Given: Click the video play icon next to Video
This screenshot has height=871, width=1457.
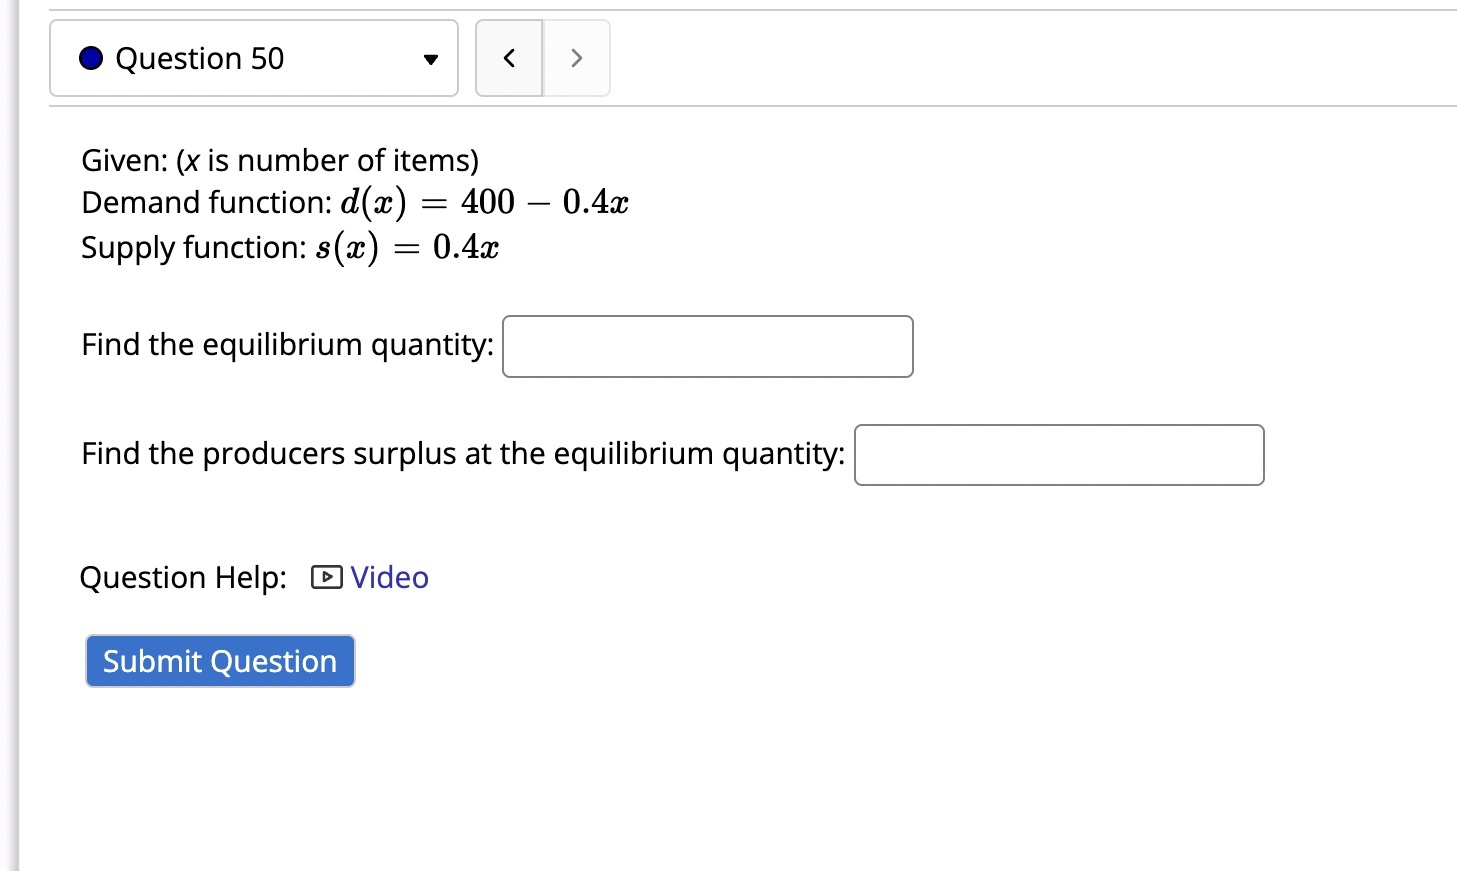Looking at the screenshot, I should [x=325, y=577].
